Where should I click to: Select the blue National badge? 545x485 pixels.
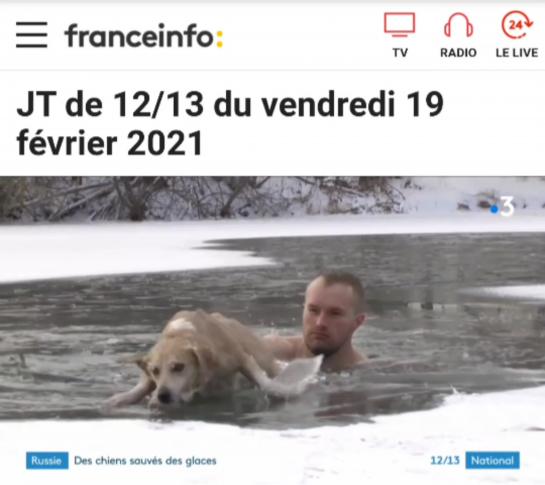click(493, 460)
